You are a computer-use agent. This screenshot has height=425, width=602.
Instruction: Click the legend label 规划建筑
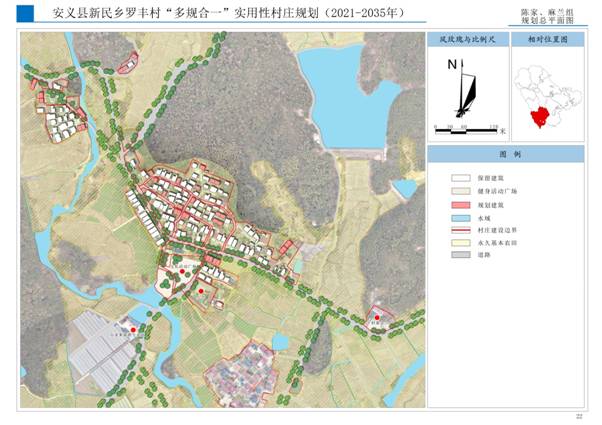point(491,205)
